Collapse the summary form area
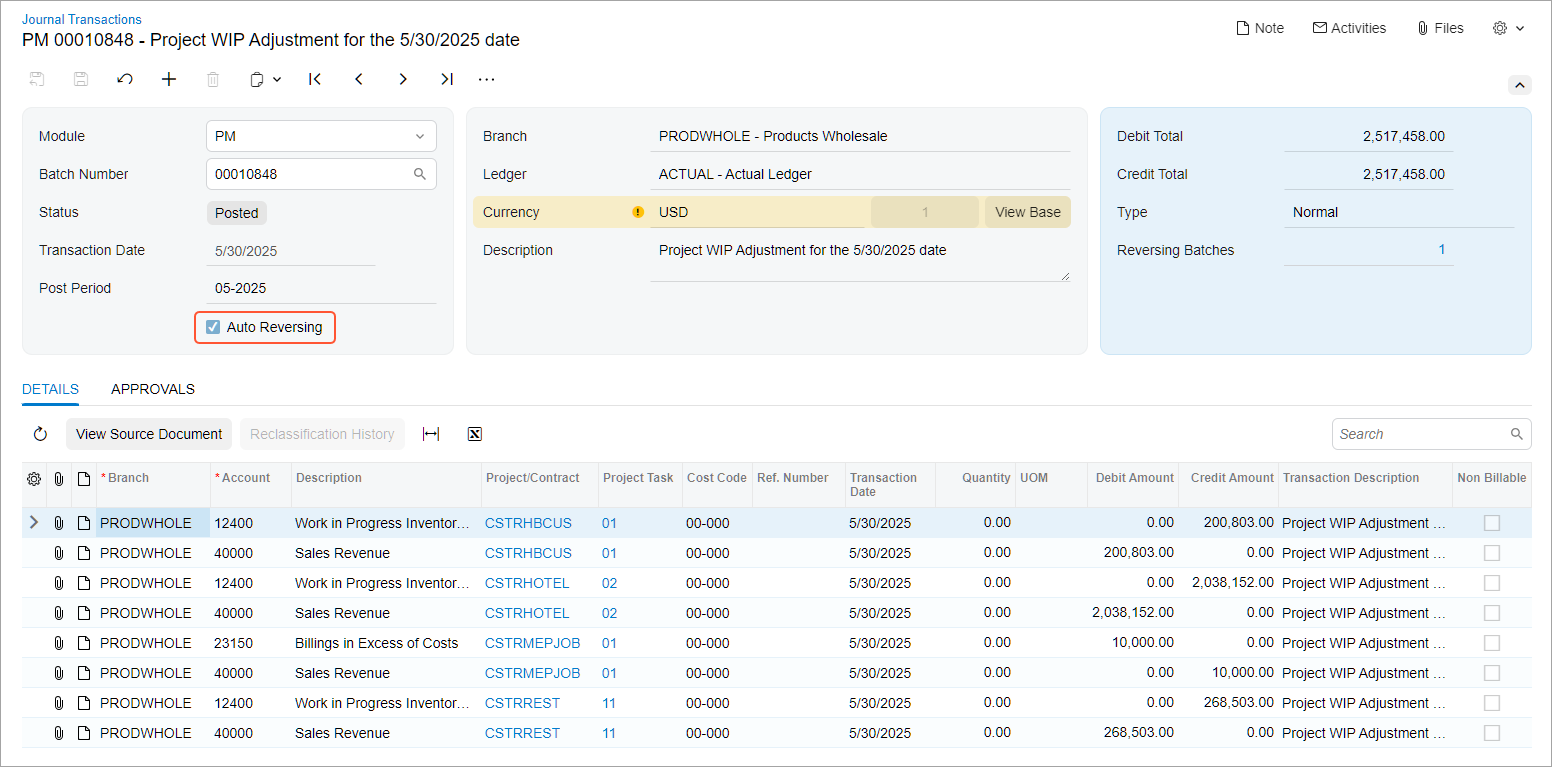The image size is (1552, 767). coord(1519,85)
